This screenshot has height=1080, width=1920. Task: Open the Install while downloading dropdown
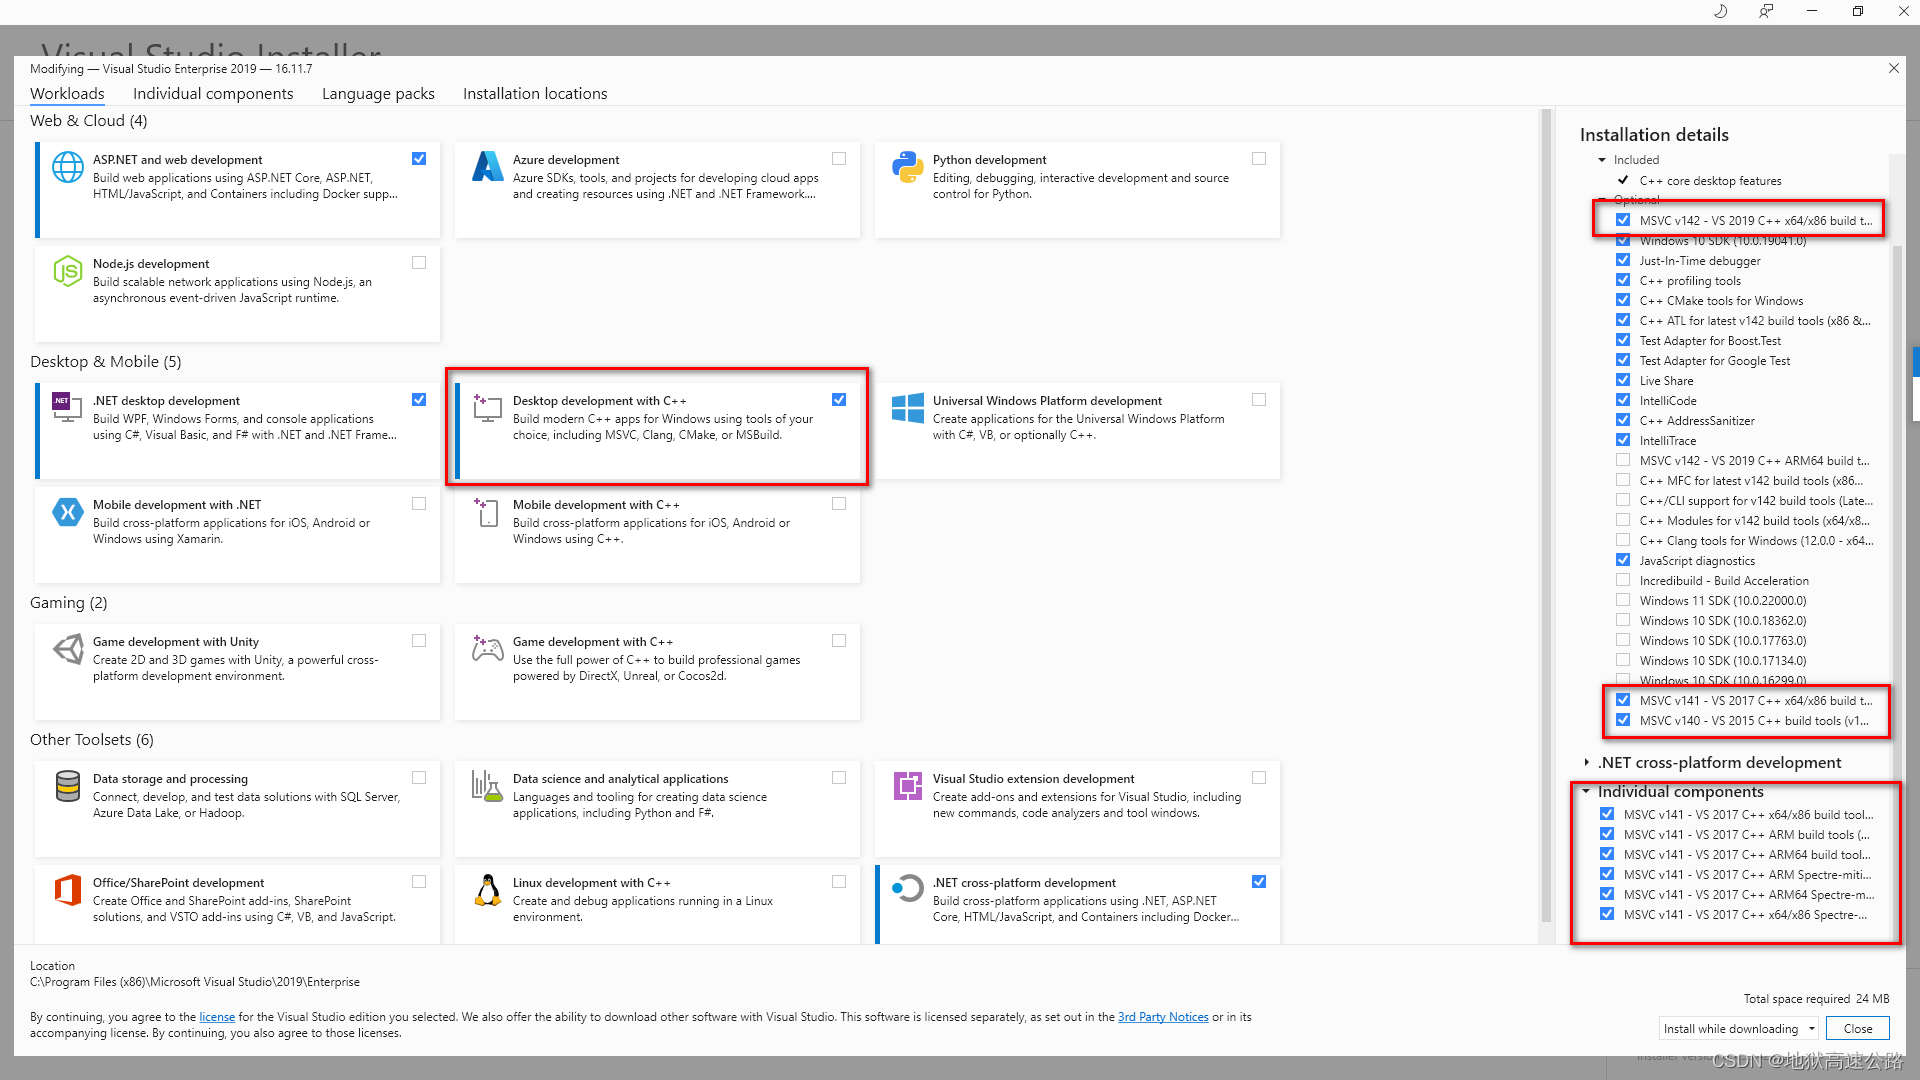point(1739,1028)
